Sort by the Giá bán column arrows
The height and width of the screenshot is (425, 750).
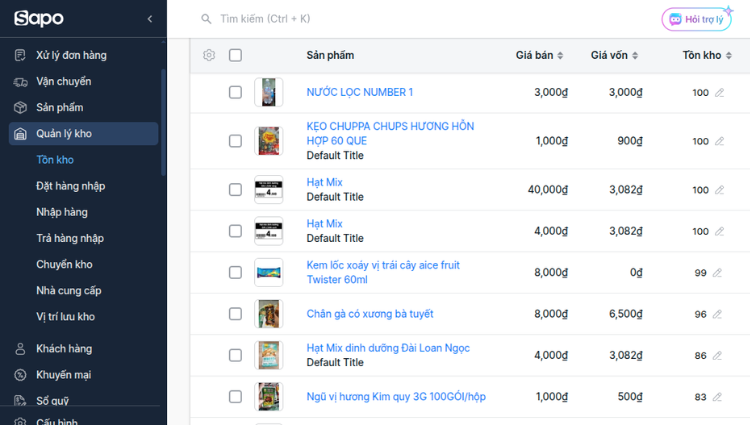point(560,55)
